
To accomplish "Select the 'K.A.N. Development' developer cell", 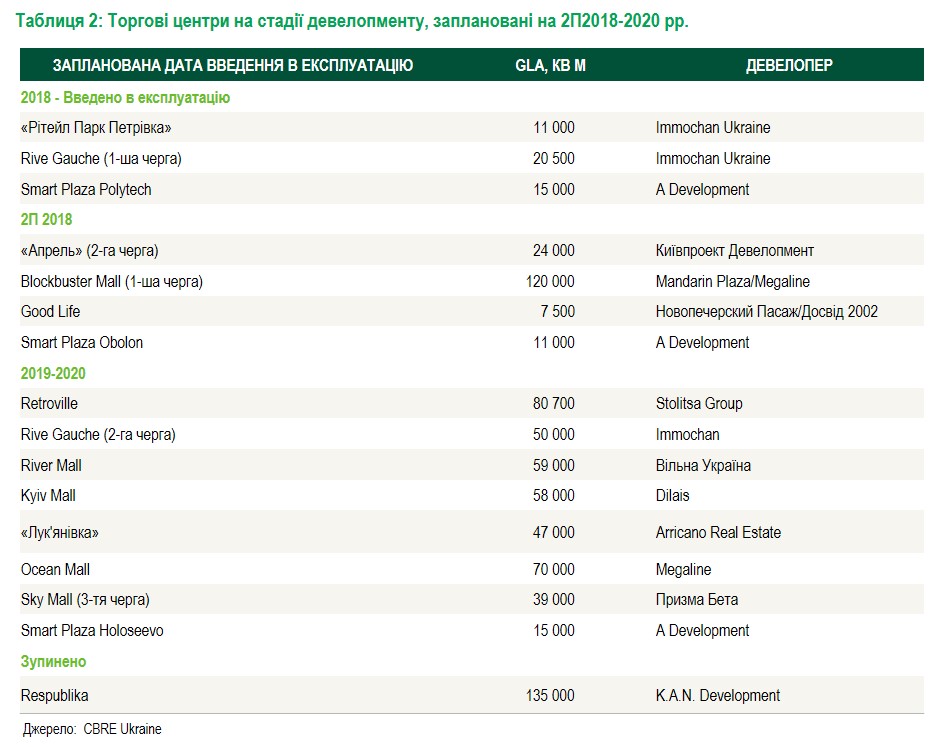I will pos(717,695).
